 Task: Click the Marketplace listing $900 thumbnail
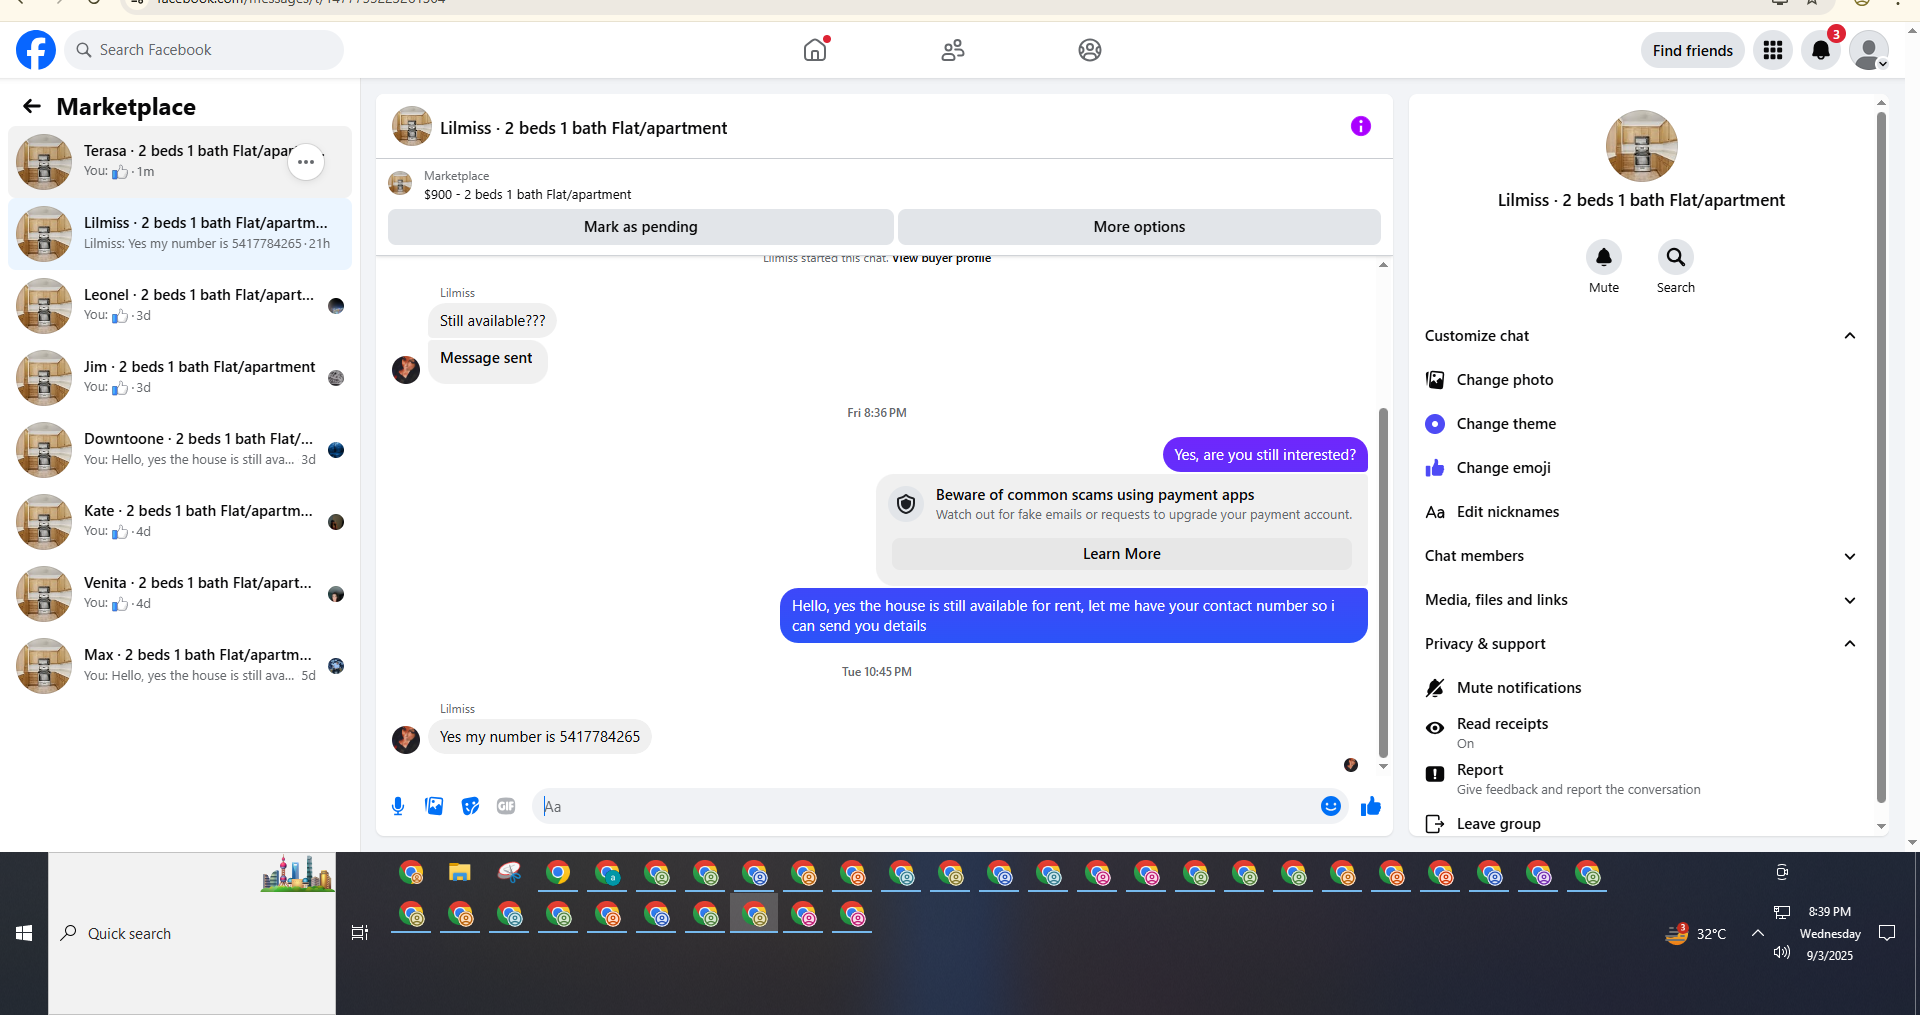tap(400, 184)
